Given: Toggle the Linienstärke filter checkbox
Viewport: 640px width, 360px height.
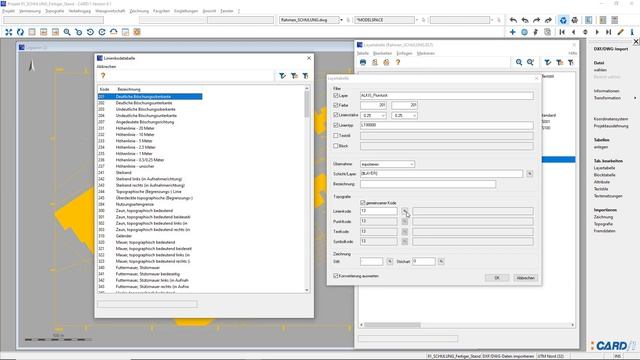Looking at the screenshot, I should pos(336,115).
